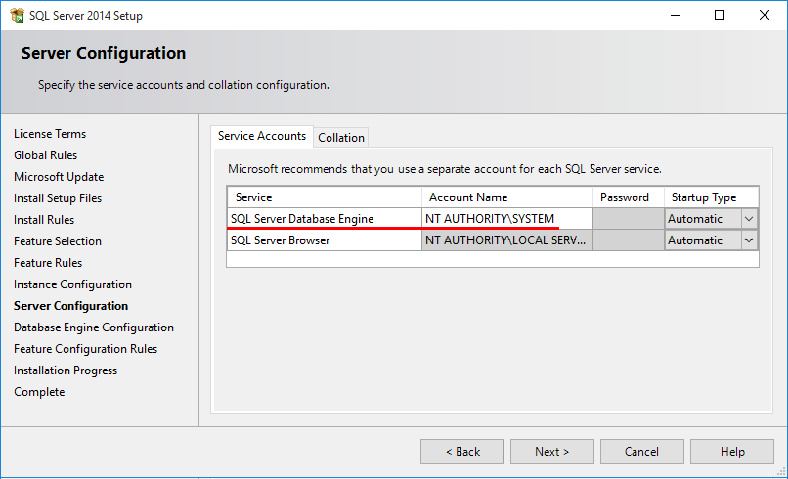The height and width of the screenshot is (479, 788).
Task: Close the SQL Server 2014 Setup window
Action: [x=764, y=16]
